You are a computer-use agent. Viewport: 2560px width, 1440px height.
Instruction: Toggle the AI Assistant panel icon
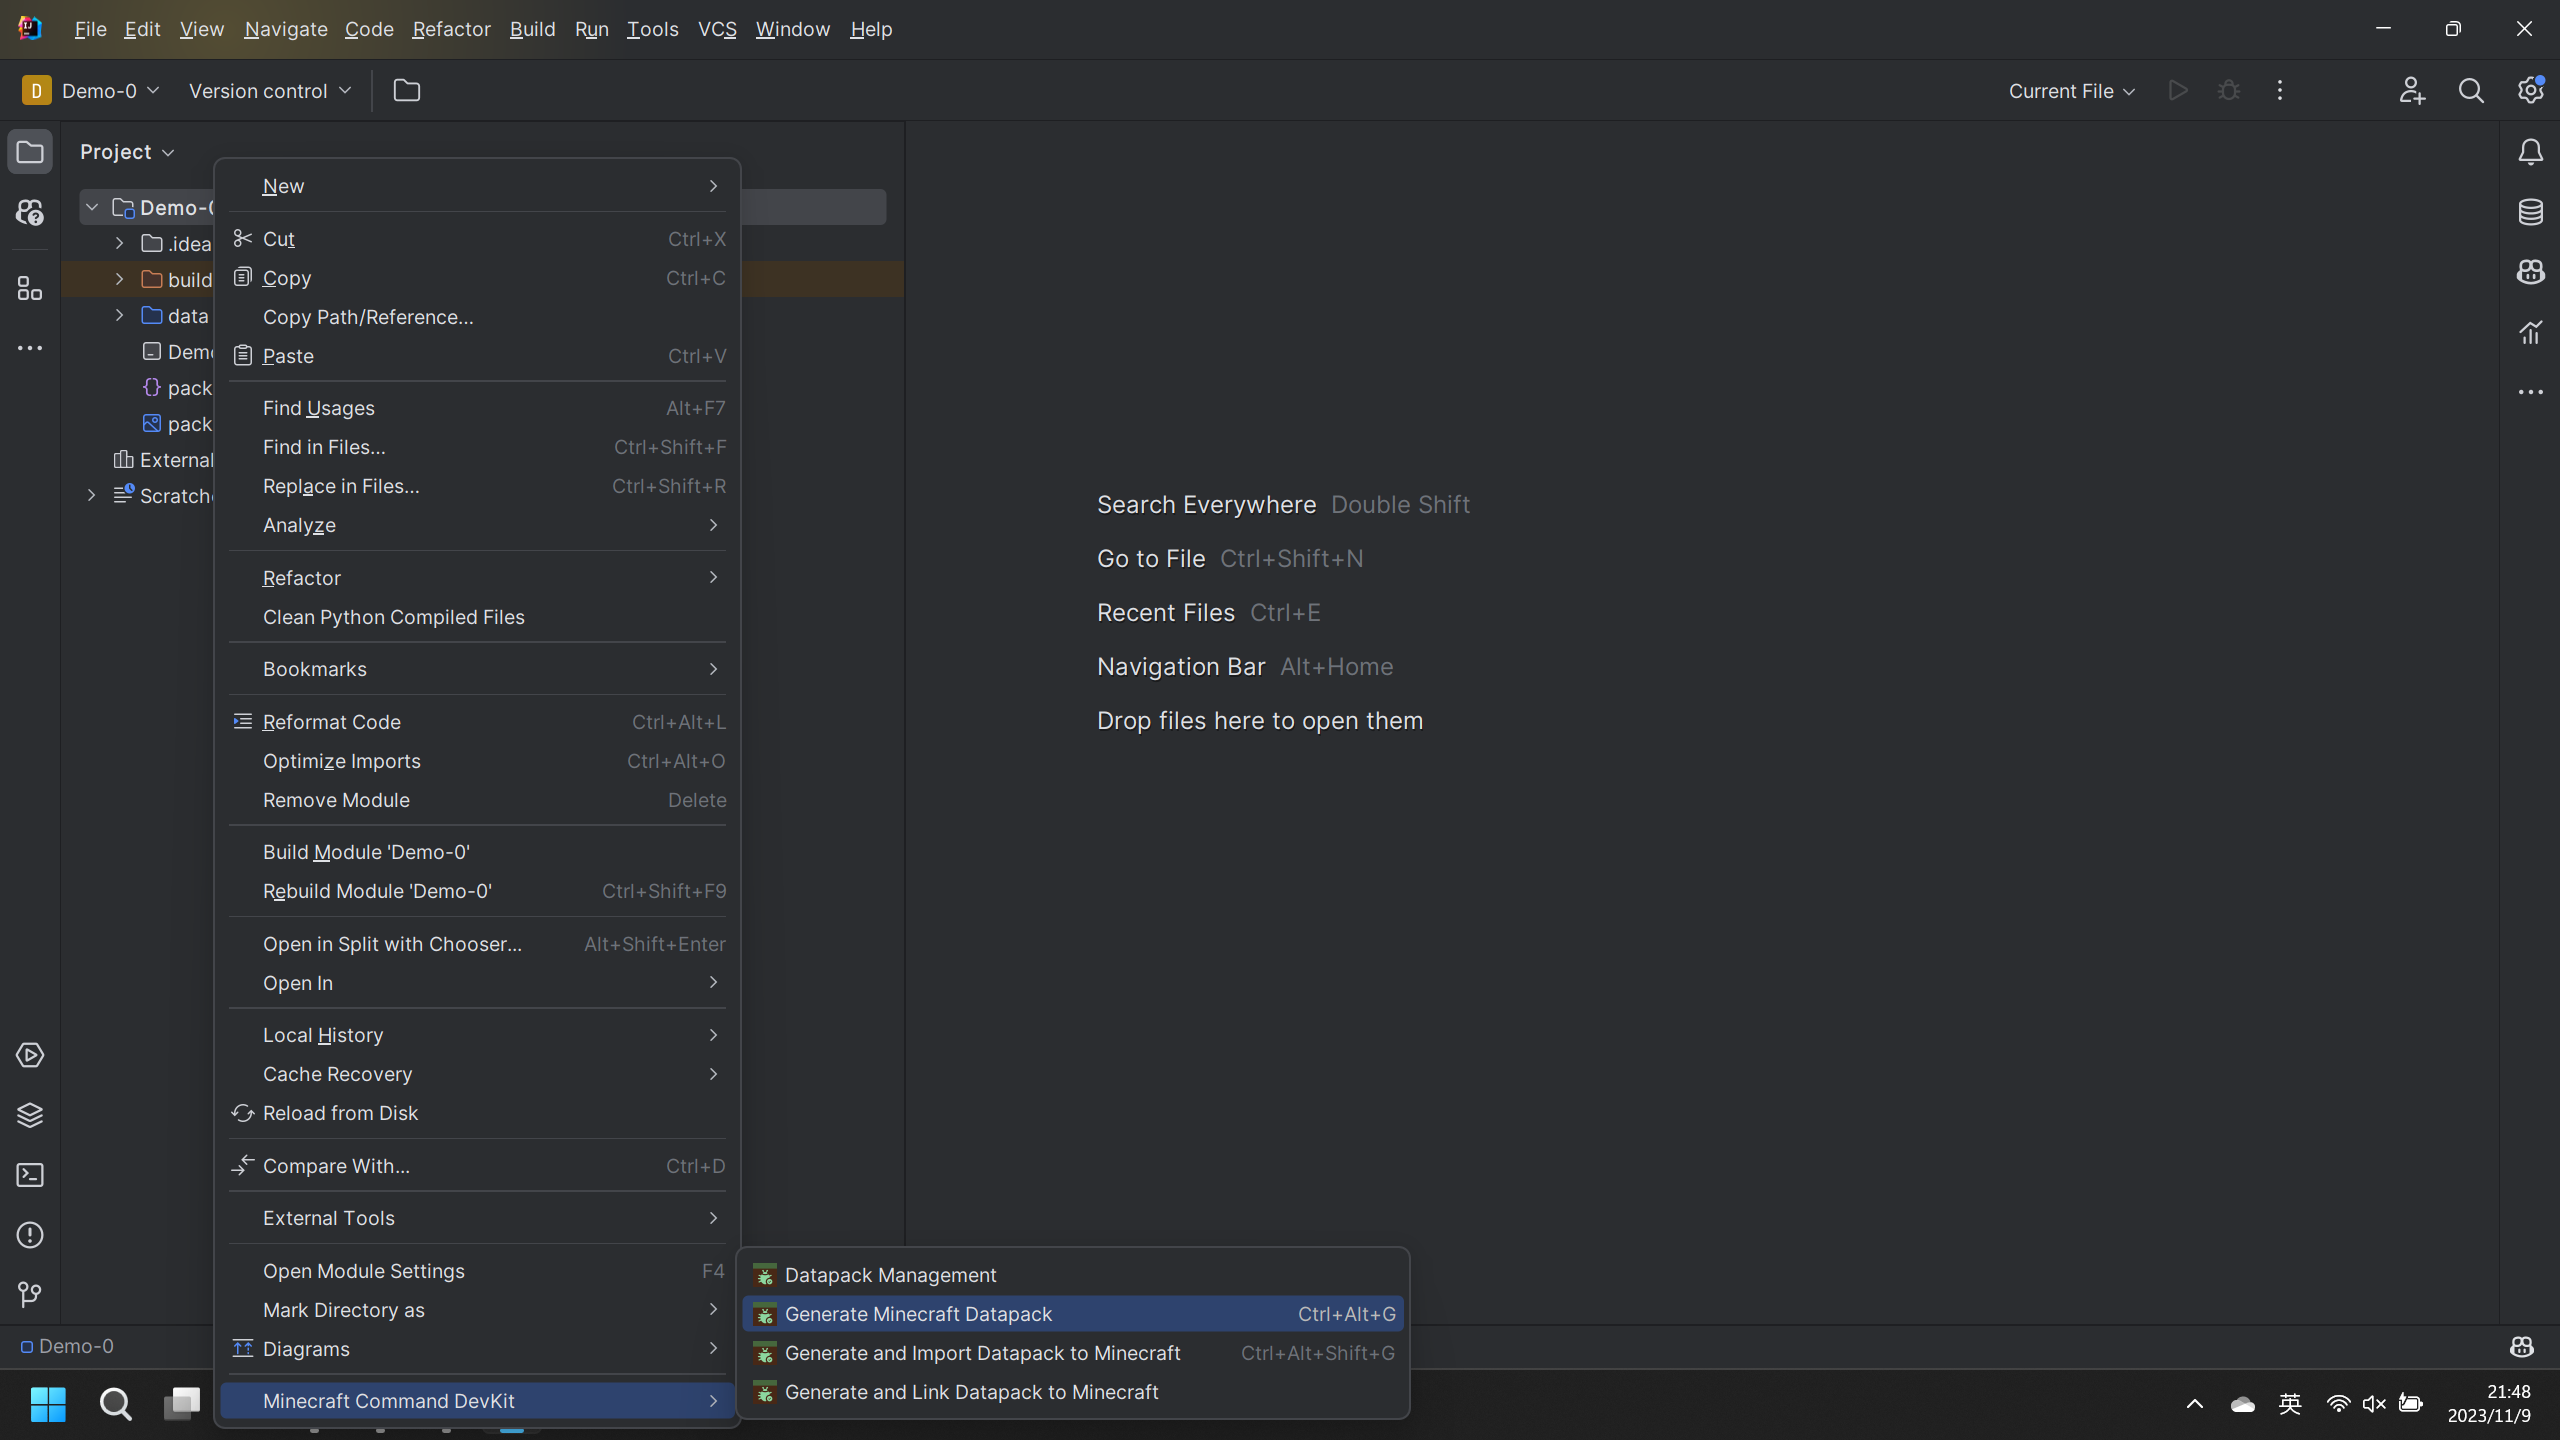click(2534, 271)
